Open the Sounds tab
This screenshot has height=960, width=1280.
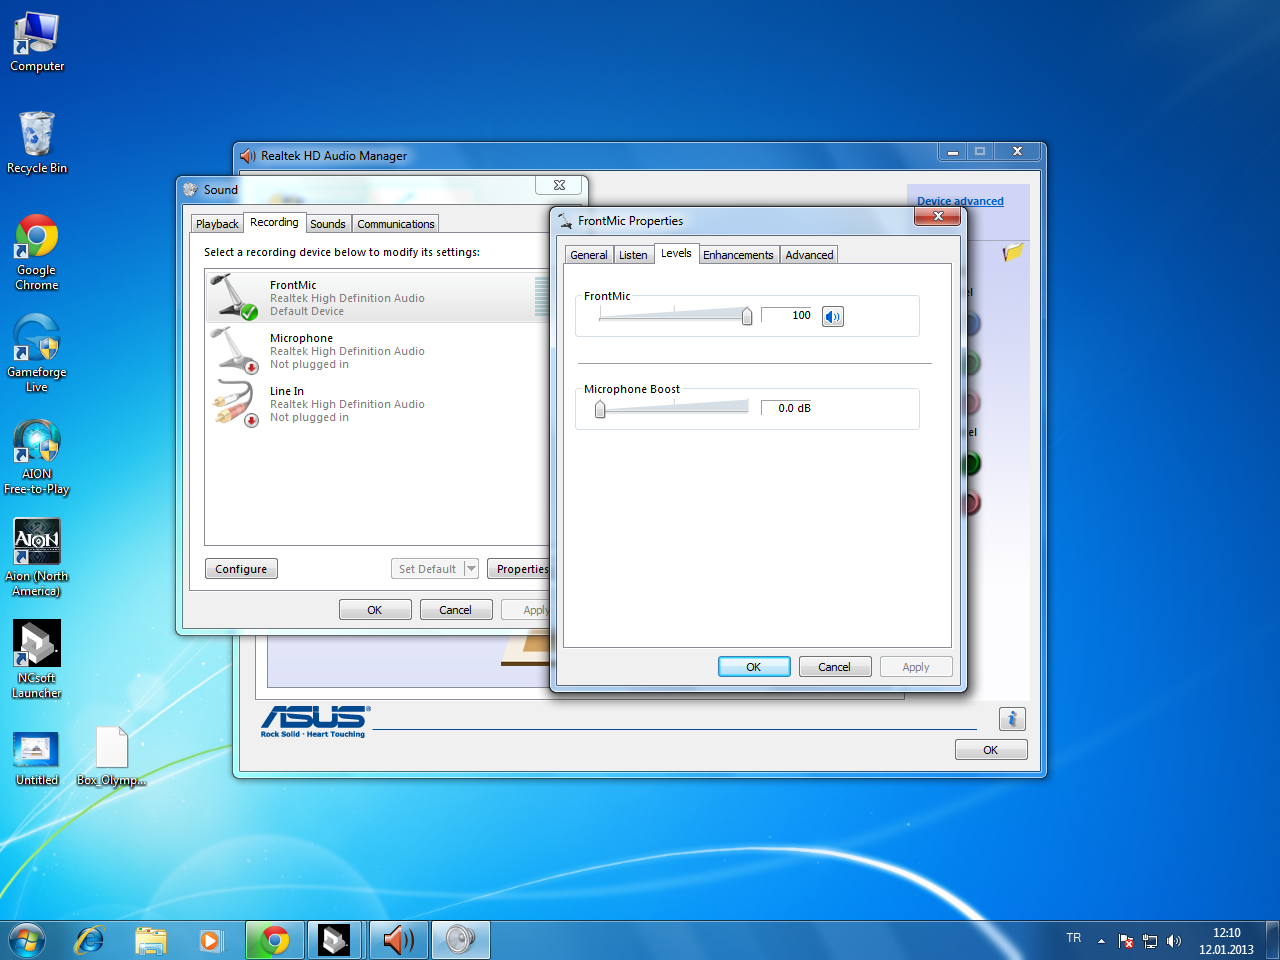pos(328,224)
